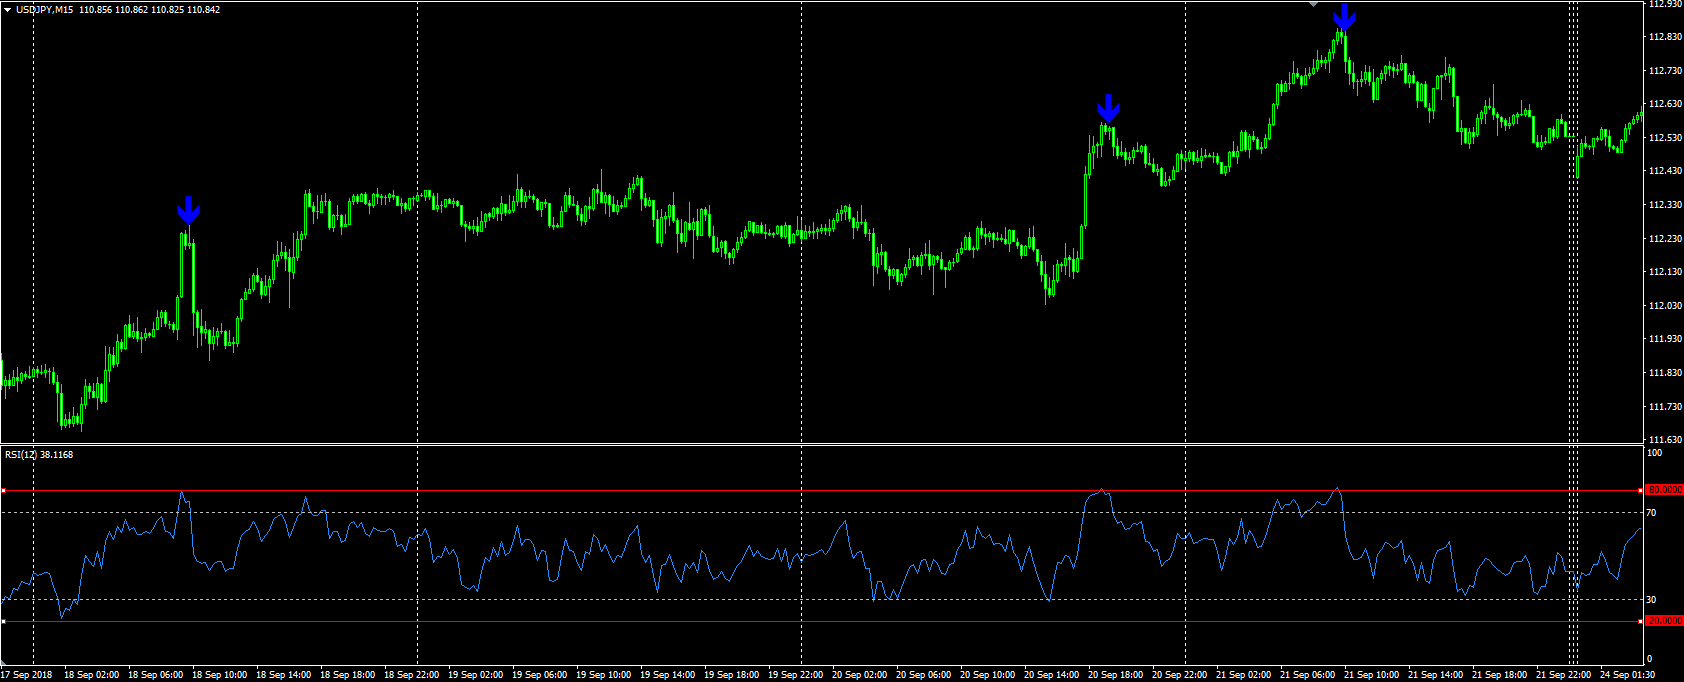Image resolution: width=1684 pixels, height=682 pixels.
Task: Click the 21 Sep 14:00 time label
Action: point(1436,675)
